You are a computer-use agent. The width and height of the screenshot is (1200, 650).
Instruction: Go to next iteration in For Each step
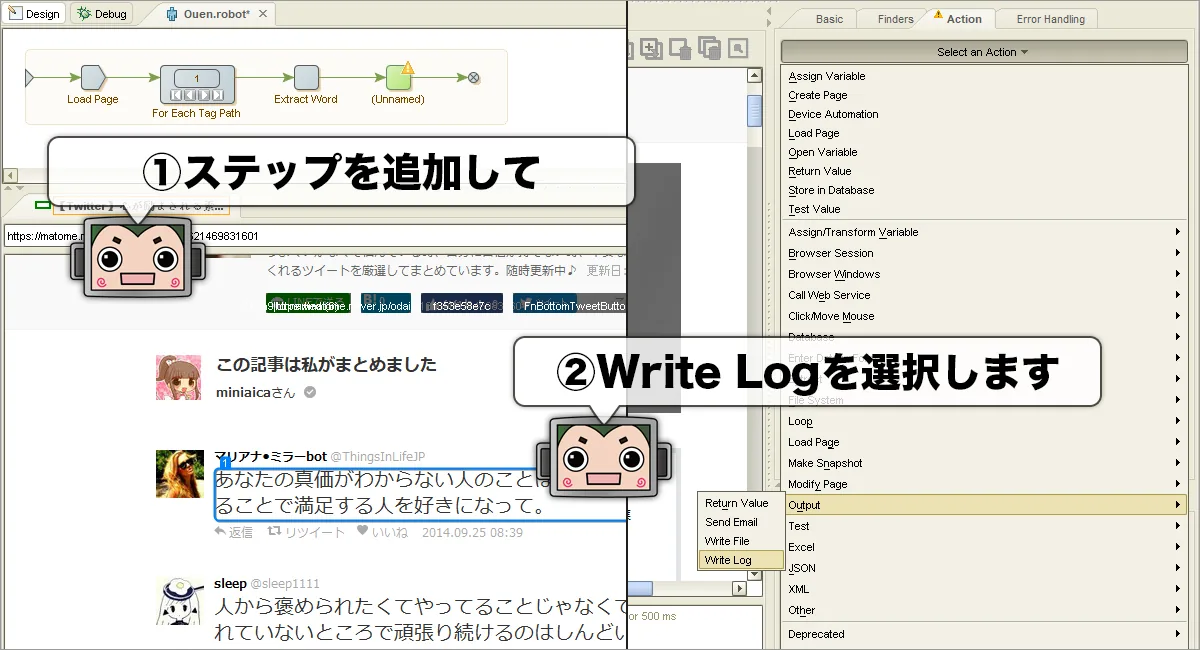[x=204, y=95]
